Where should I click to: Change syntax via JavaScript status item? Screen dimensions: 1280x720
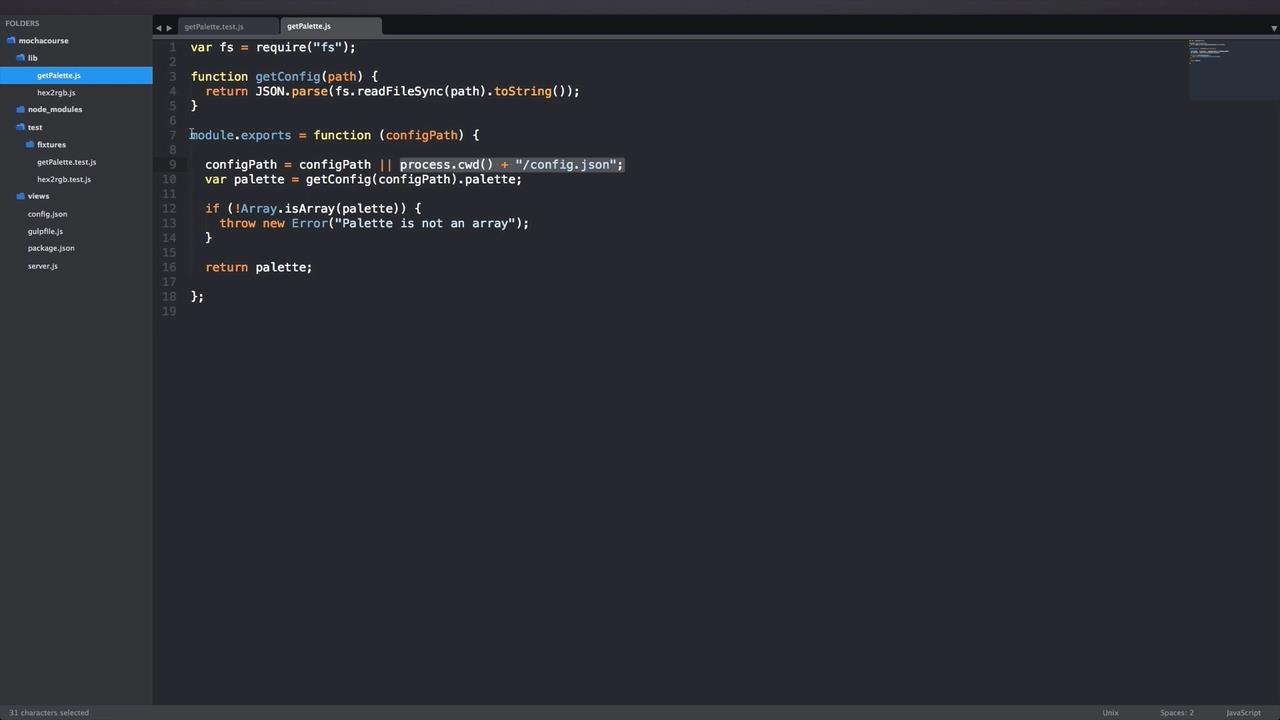coord(1243,713)
